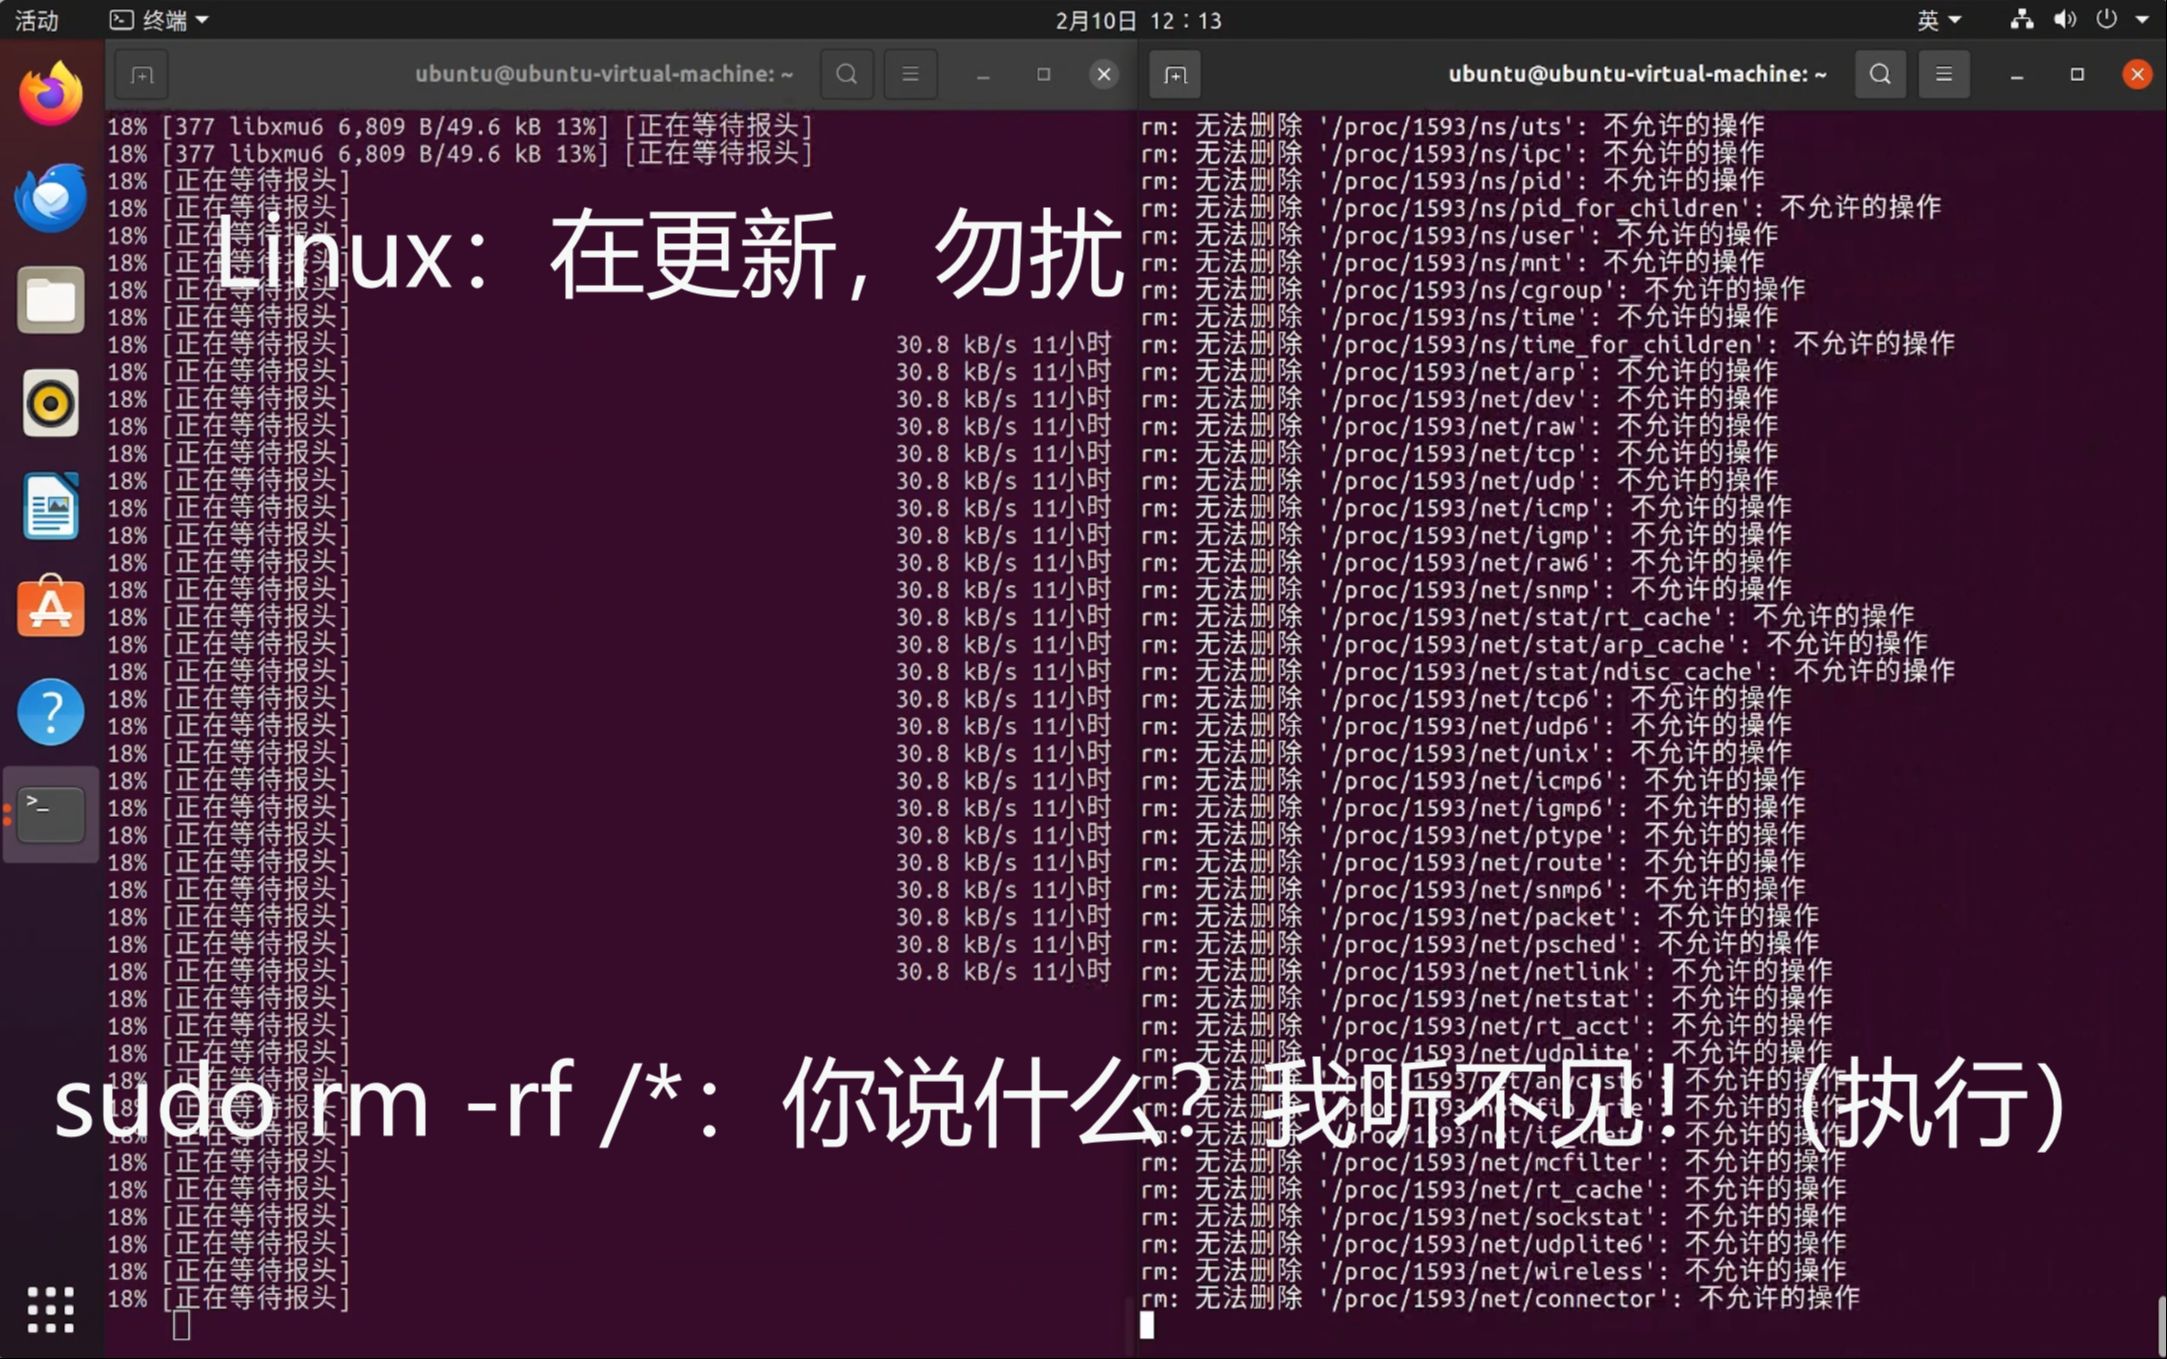Minimize the right terminal window
The height and width of the screenshot is (1359, 2167).
pos(2017,75)
